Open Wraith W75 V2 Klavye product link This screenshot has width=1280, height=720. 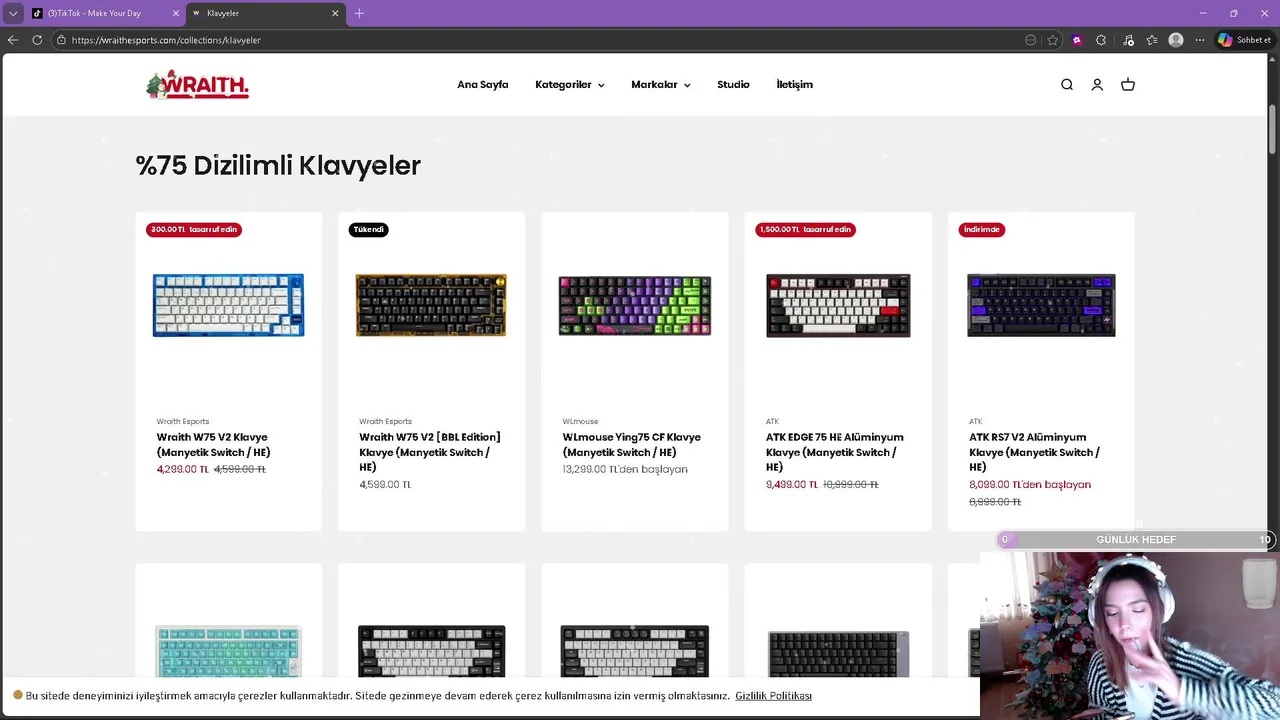click(x=213, y=445)
